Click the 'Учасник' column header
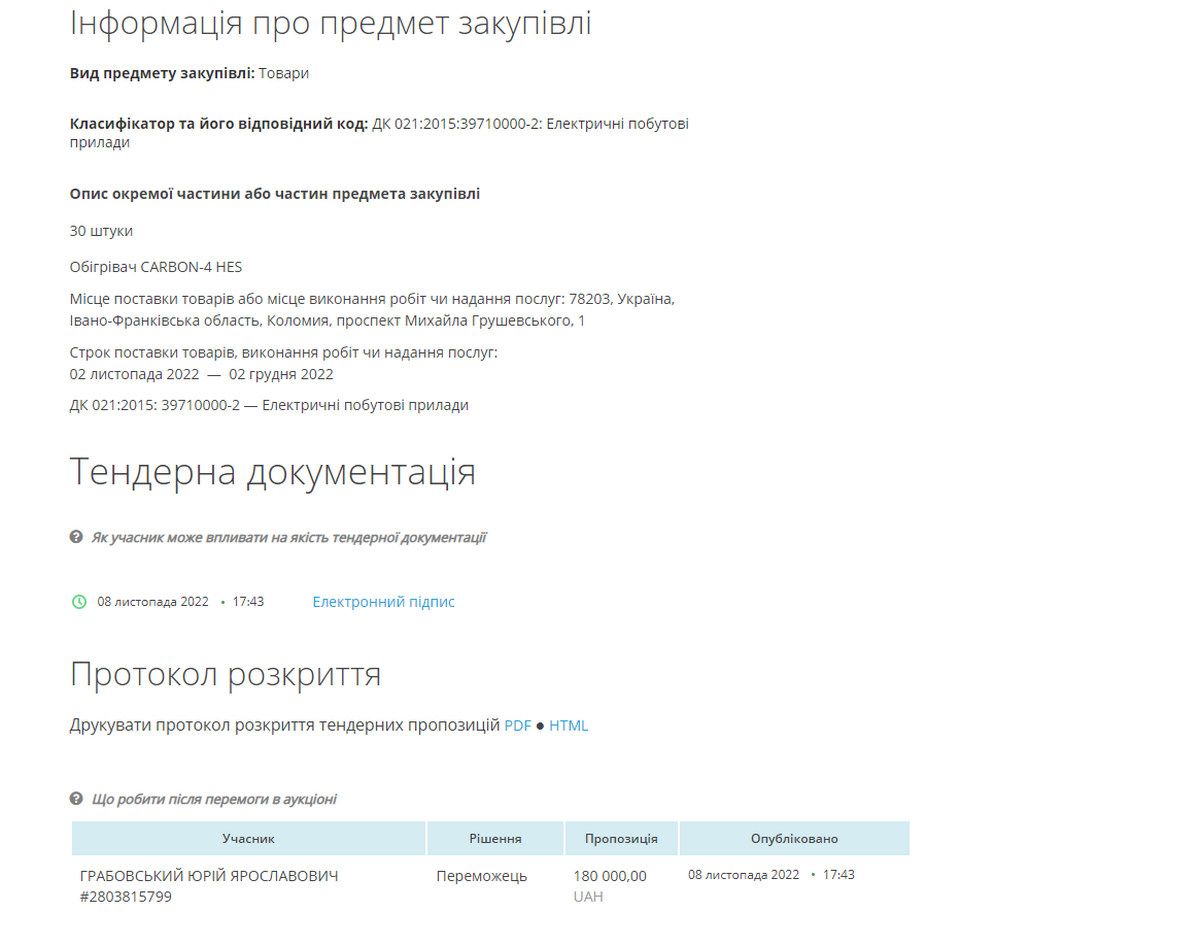Viewport: 1200px width, 945px height. [248, 839]
